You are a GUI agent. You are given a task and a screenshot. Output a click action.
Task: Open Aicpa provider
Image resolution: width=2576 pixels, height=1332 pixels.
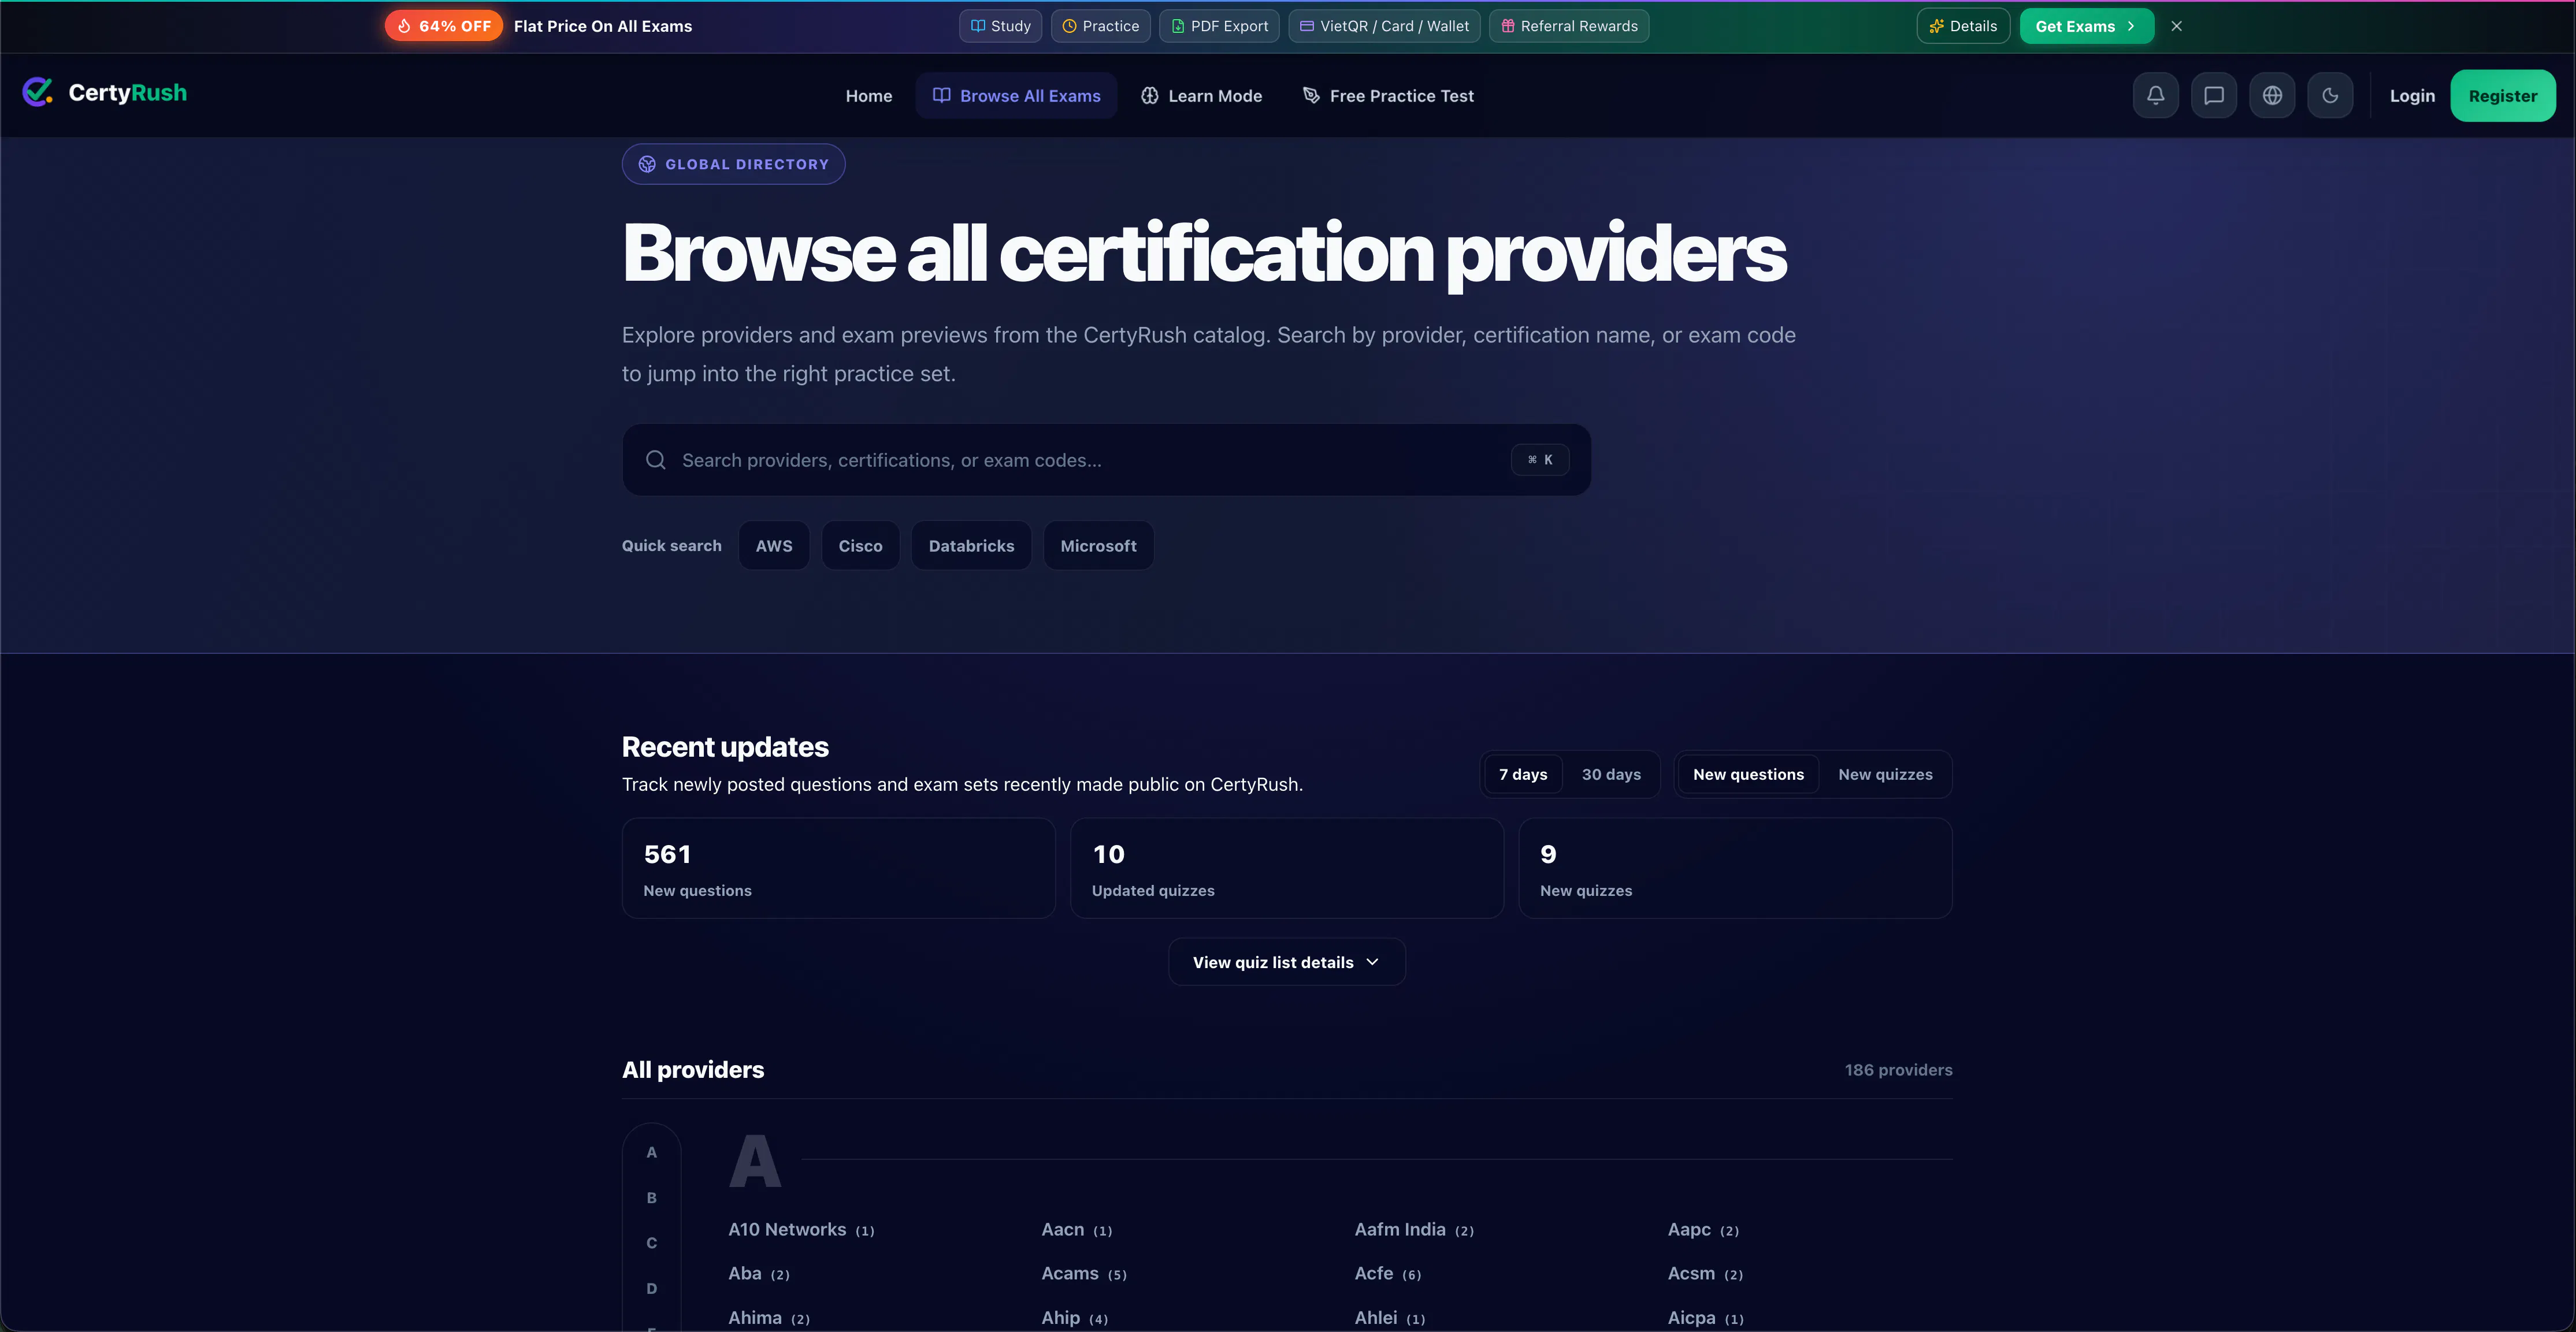click(x=1706, y=1318)
